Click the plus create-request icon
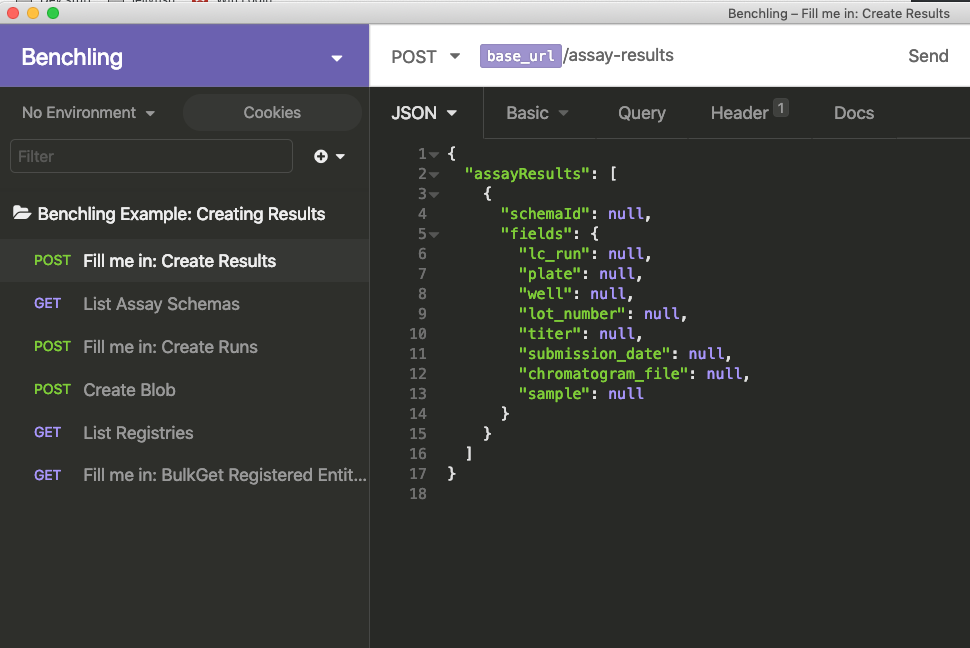 pos(320,156)
